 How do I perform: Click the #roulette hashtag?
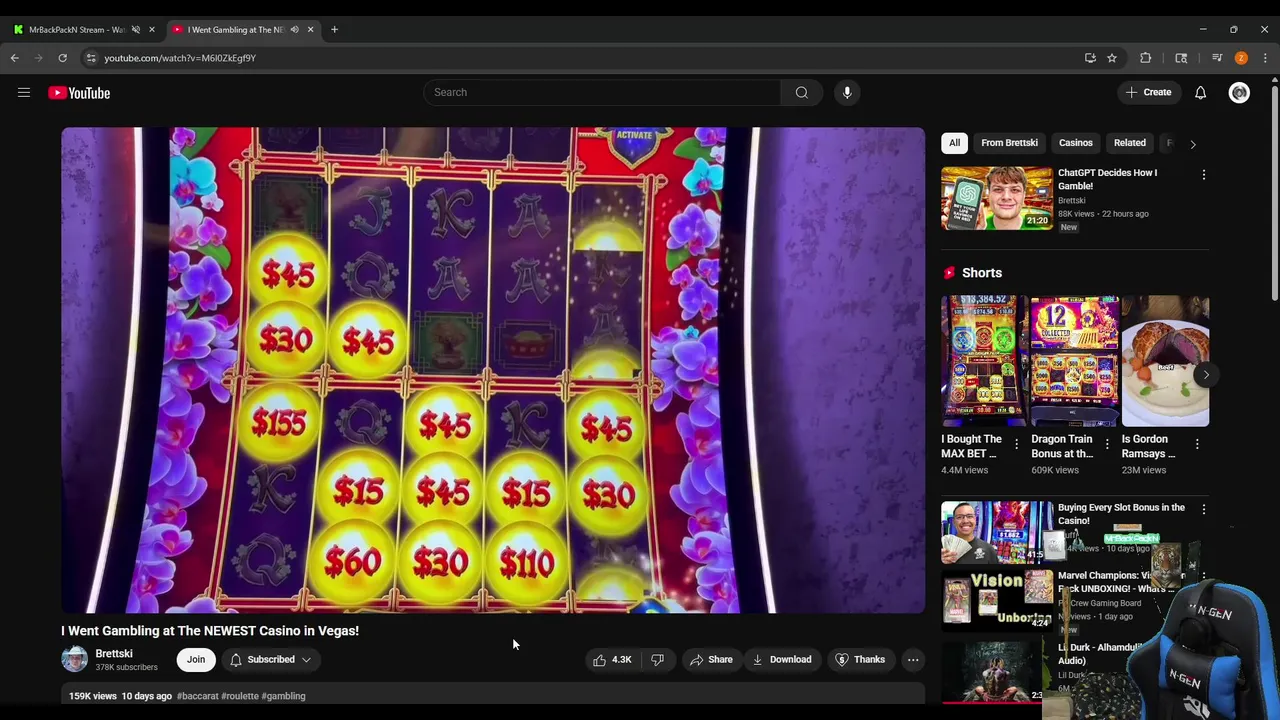(240, 696)
